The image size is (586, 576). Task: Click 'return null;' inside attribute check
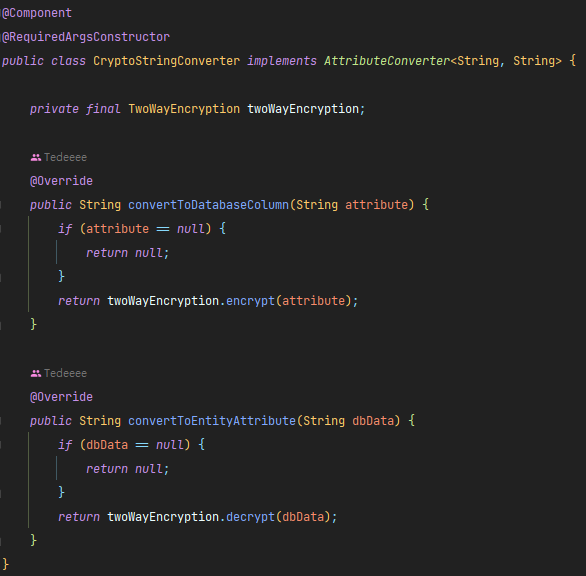click(127, 253)
